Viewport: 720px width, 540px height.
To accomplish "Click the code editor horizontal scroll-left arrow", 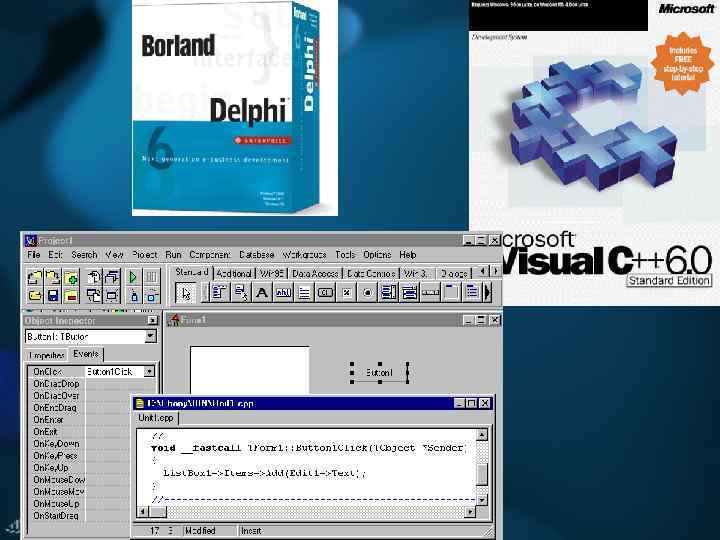I will click(143, 511).
